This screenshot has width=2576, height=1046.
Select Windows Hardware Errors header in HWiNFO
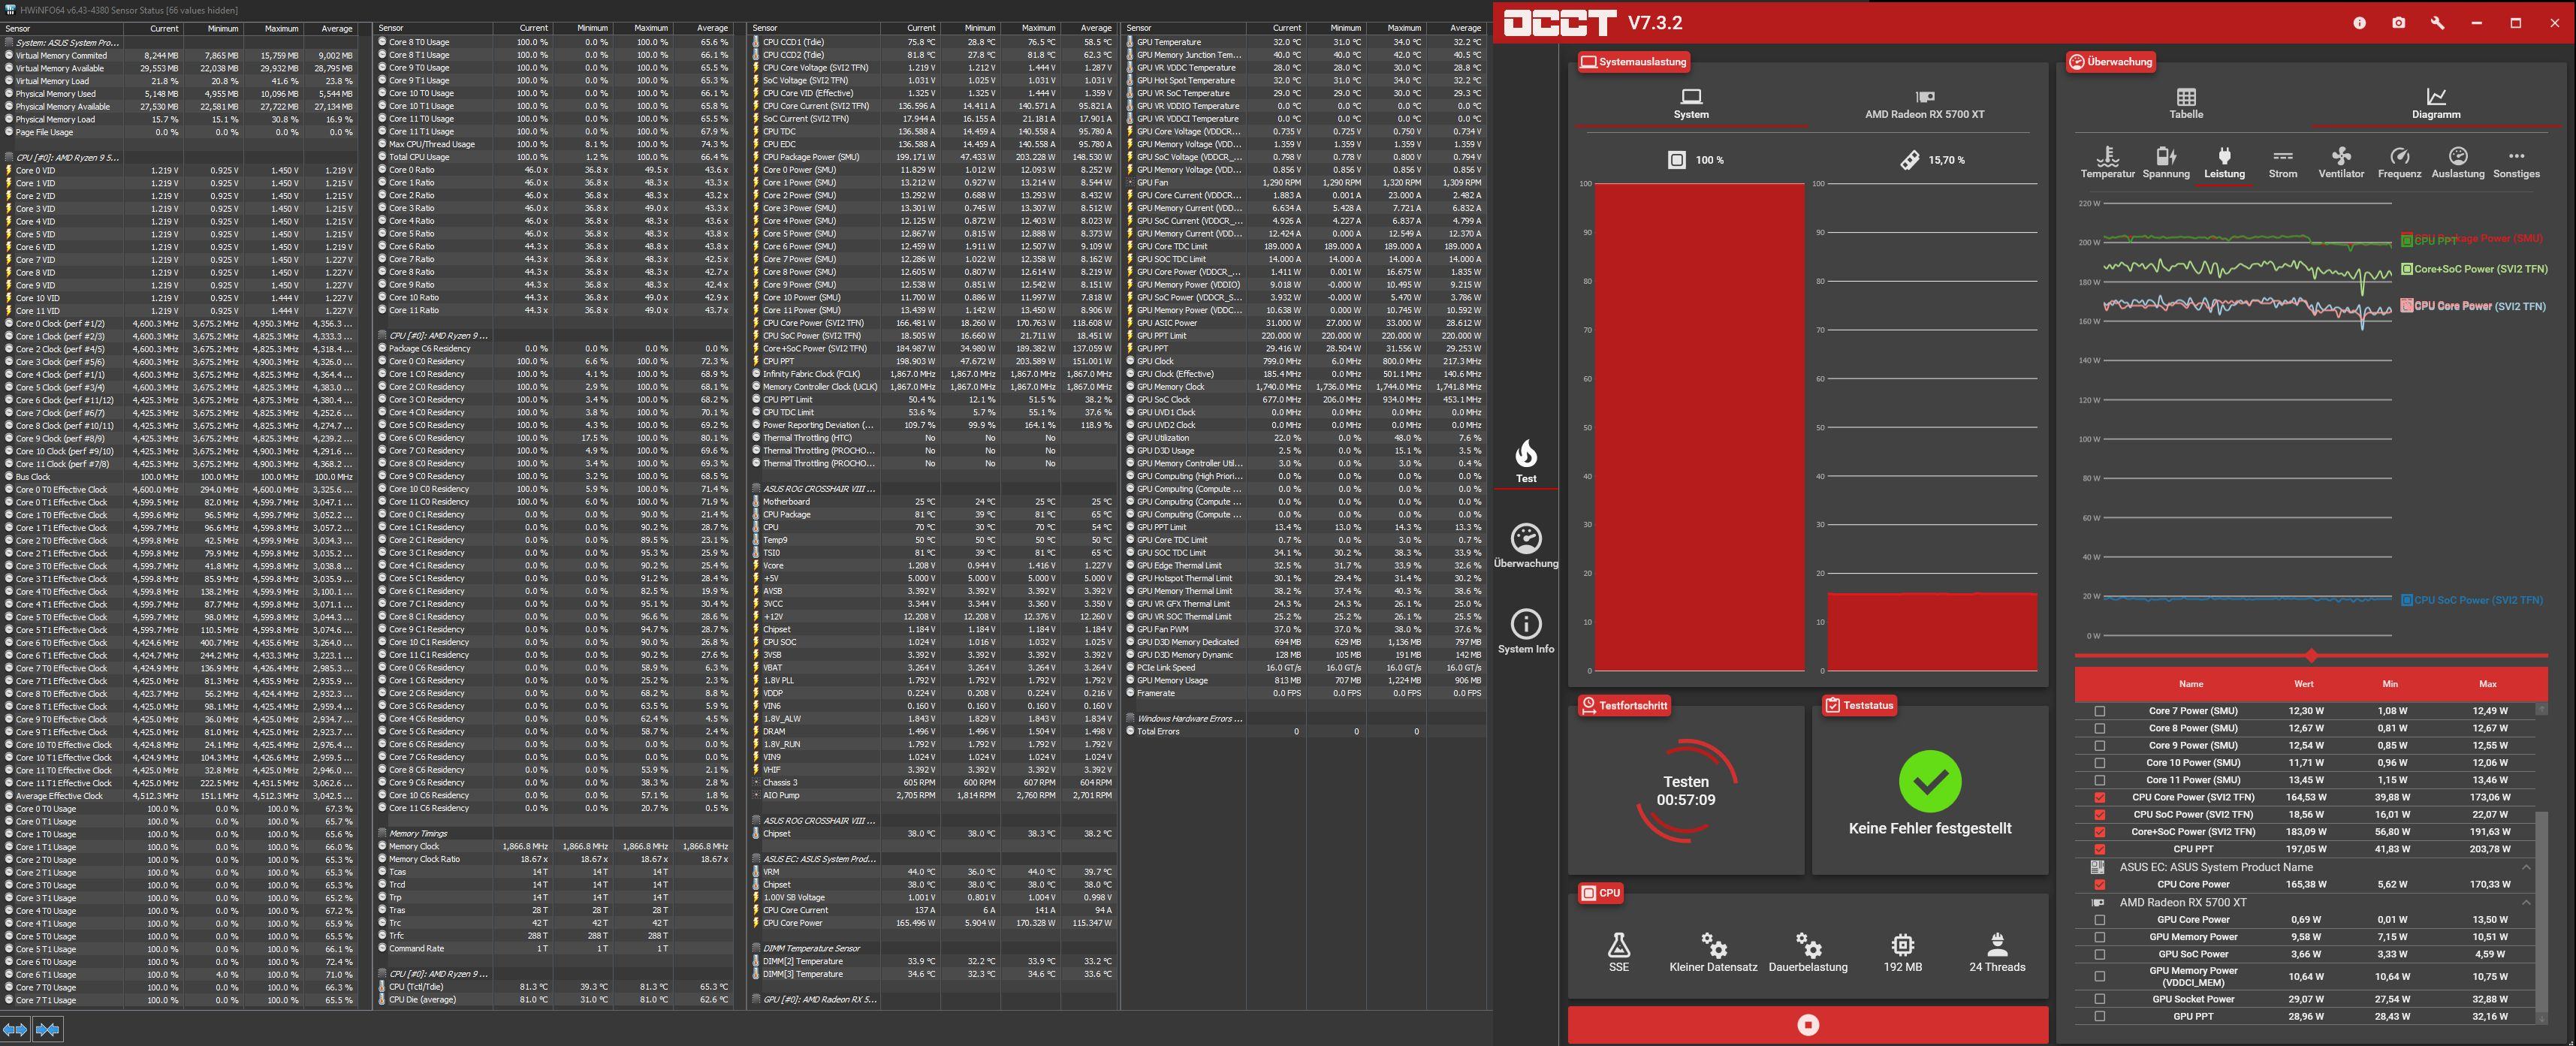1305,718
